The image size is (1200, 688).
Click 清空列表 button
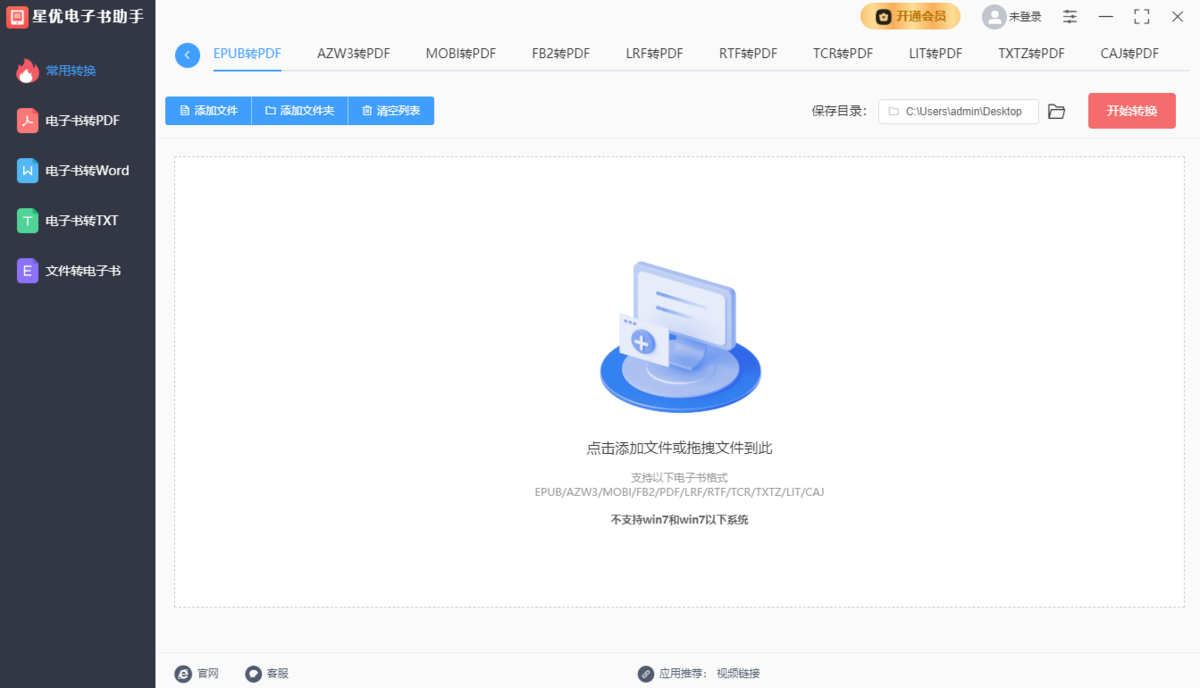click(x=391, y=111)
